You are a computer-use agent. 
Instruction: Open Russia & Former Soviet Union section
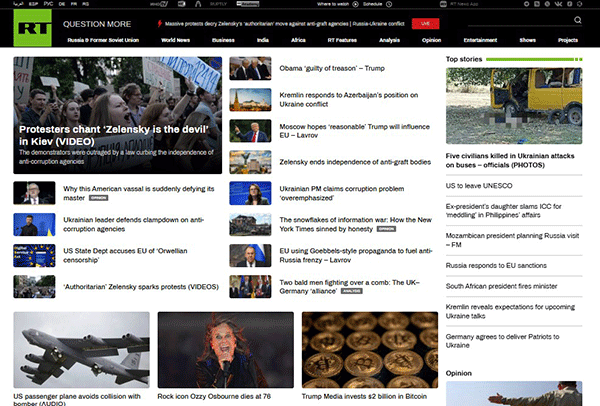103,40
